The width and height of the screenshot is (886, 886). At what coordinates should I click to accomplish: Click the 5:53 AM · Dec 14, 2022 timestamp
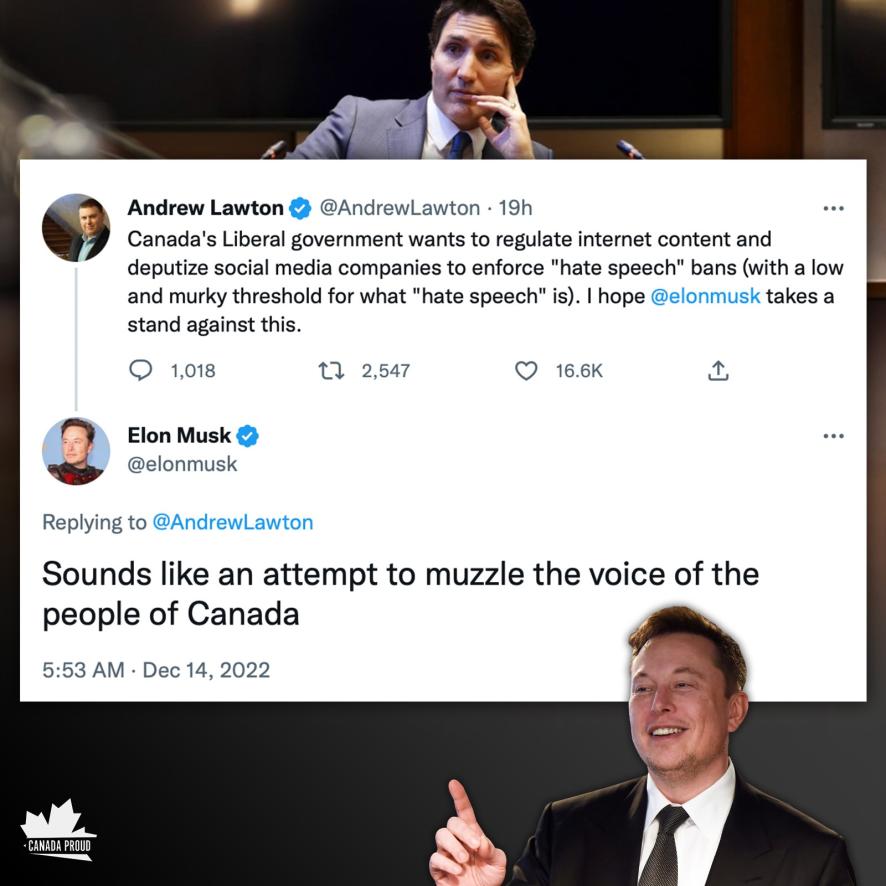(x=156, y=669)
